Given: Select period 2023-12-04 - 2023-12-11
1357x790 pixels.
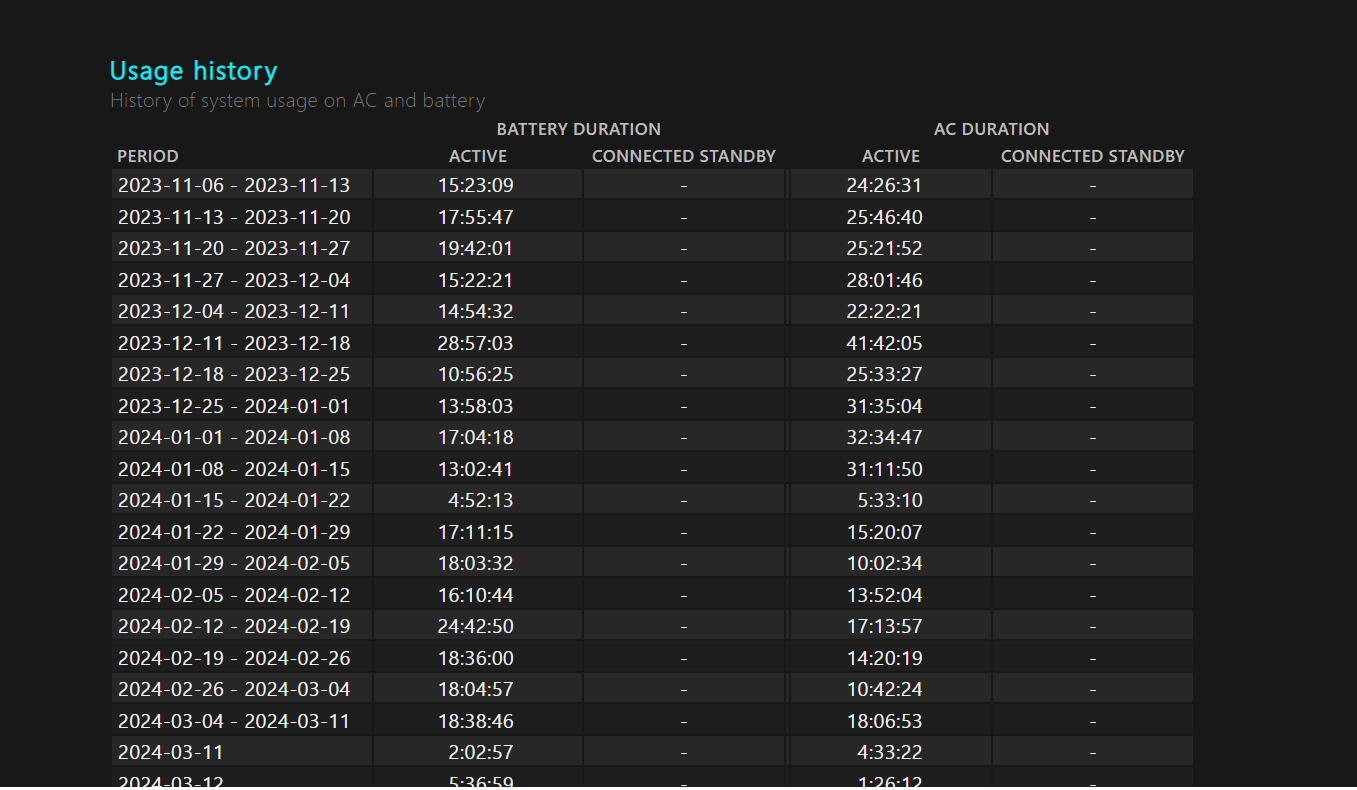Looking at the screenshot, I should pos(234,311).
